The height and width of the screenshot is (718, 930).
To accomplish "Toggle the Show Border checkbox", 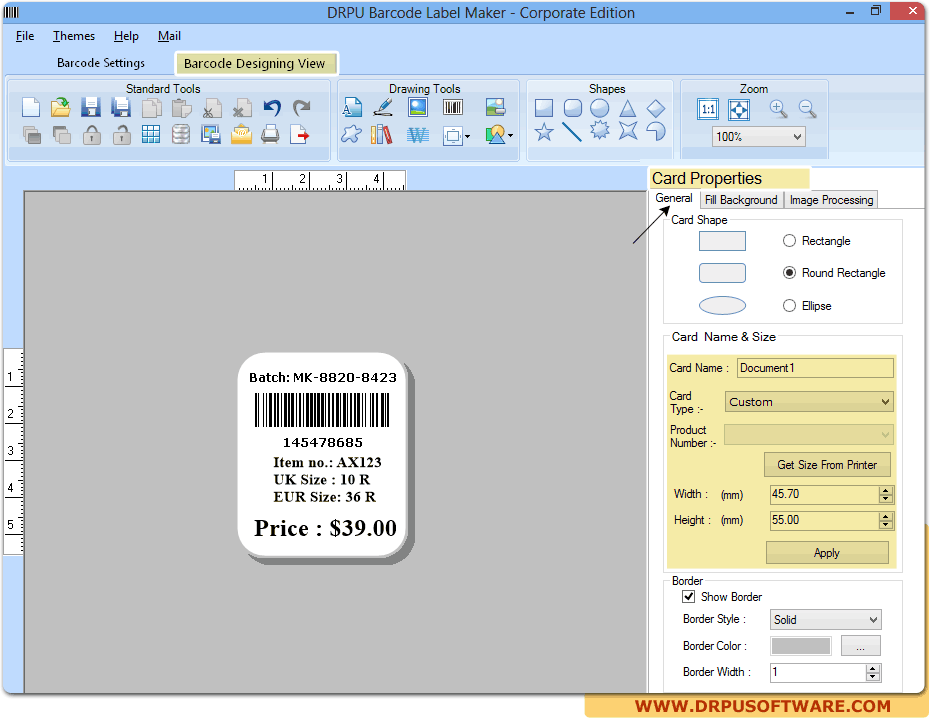I will point(689,596).
